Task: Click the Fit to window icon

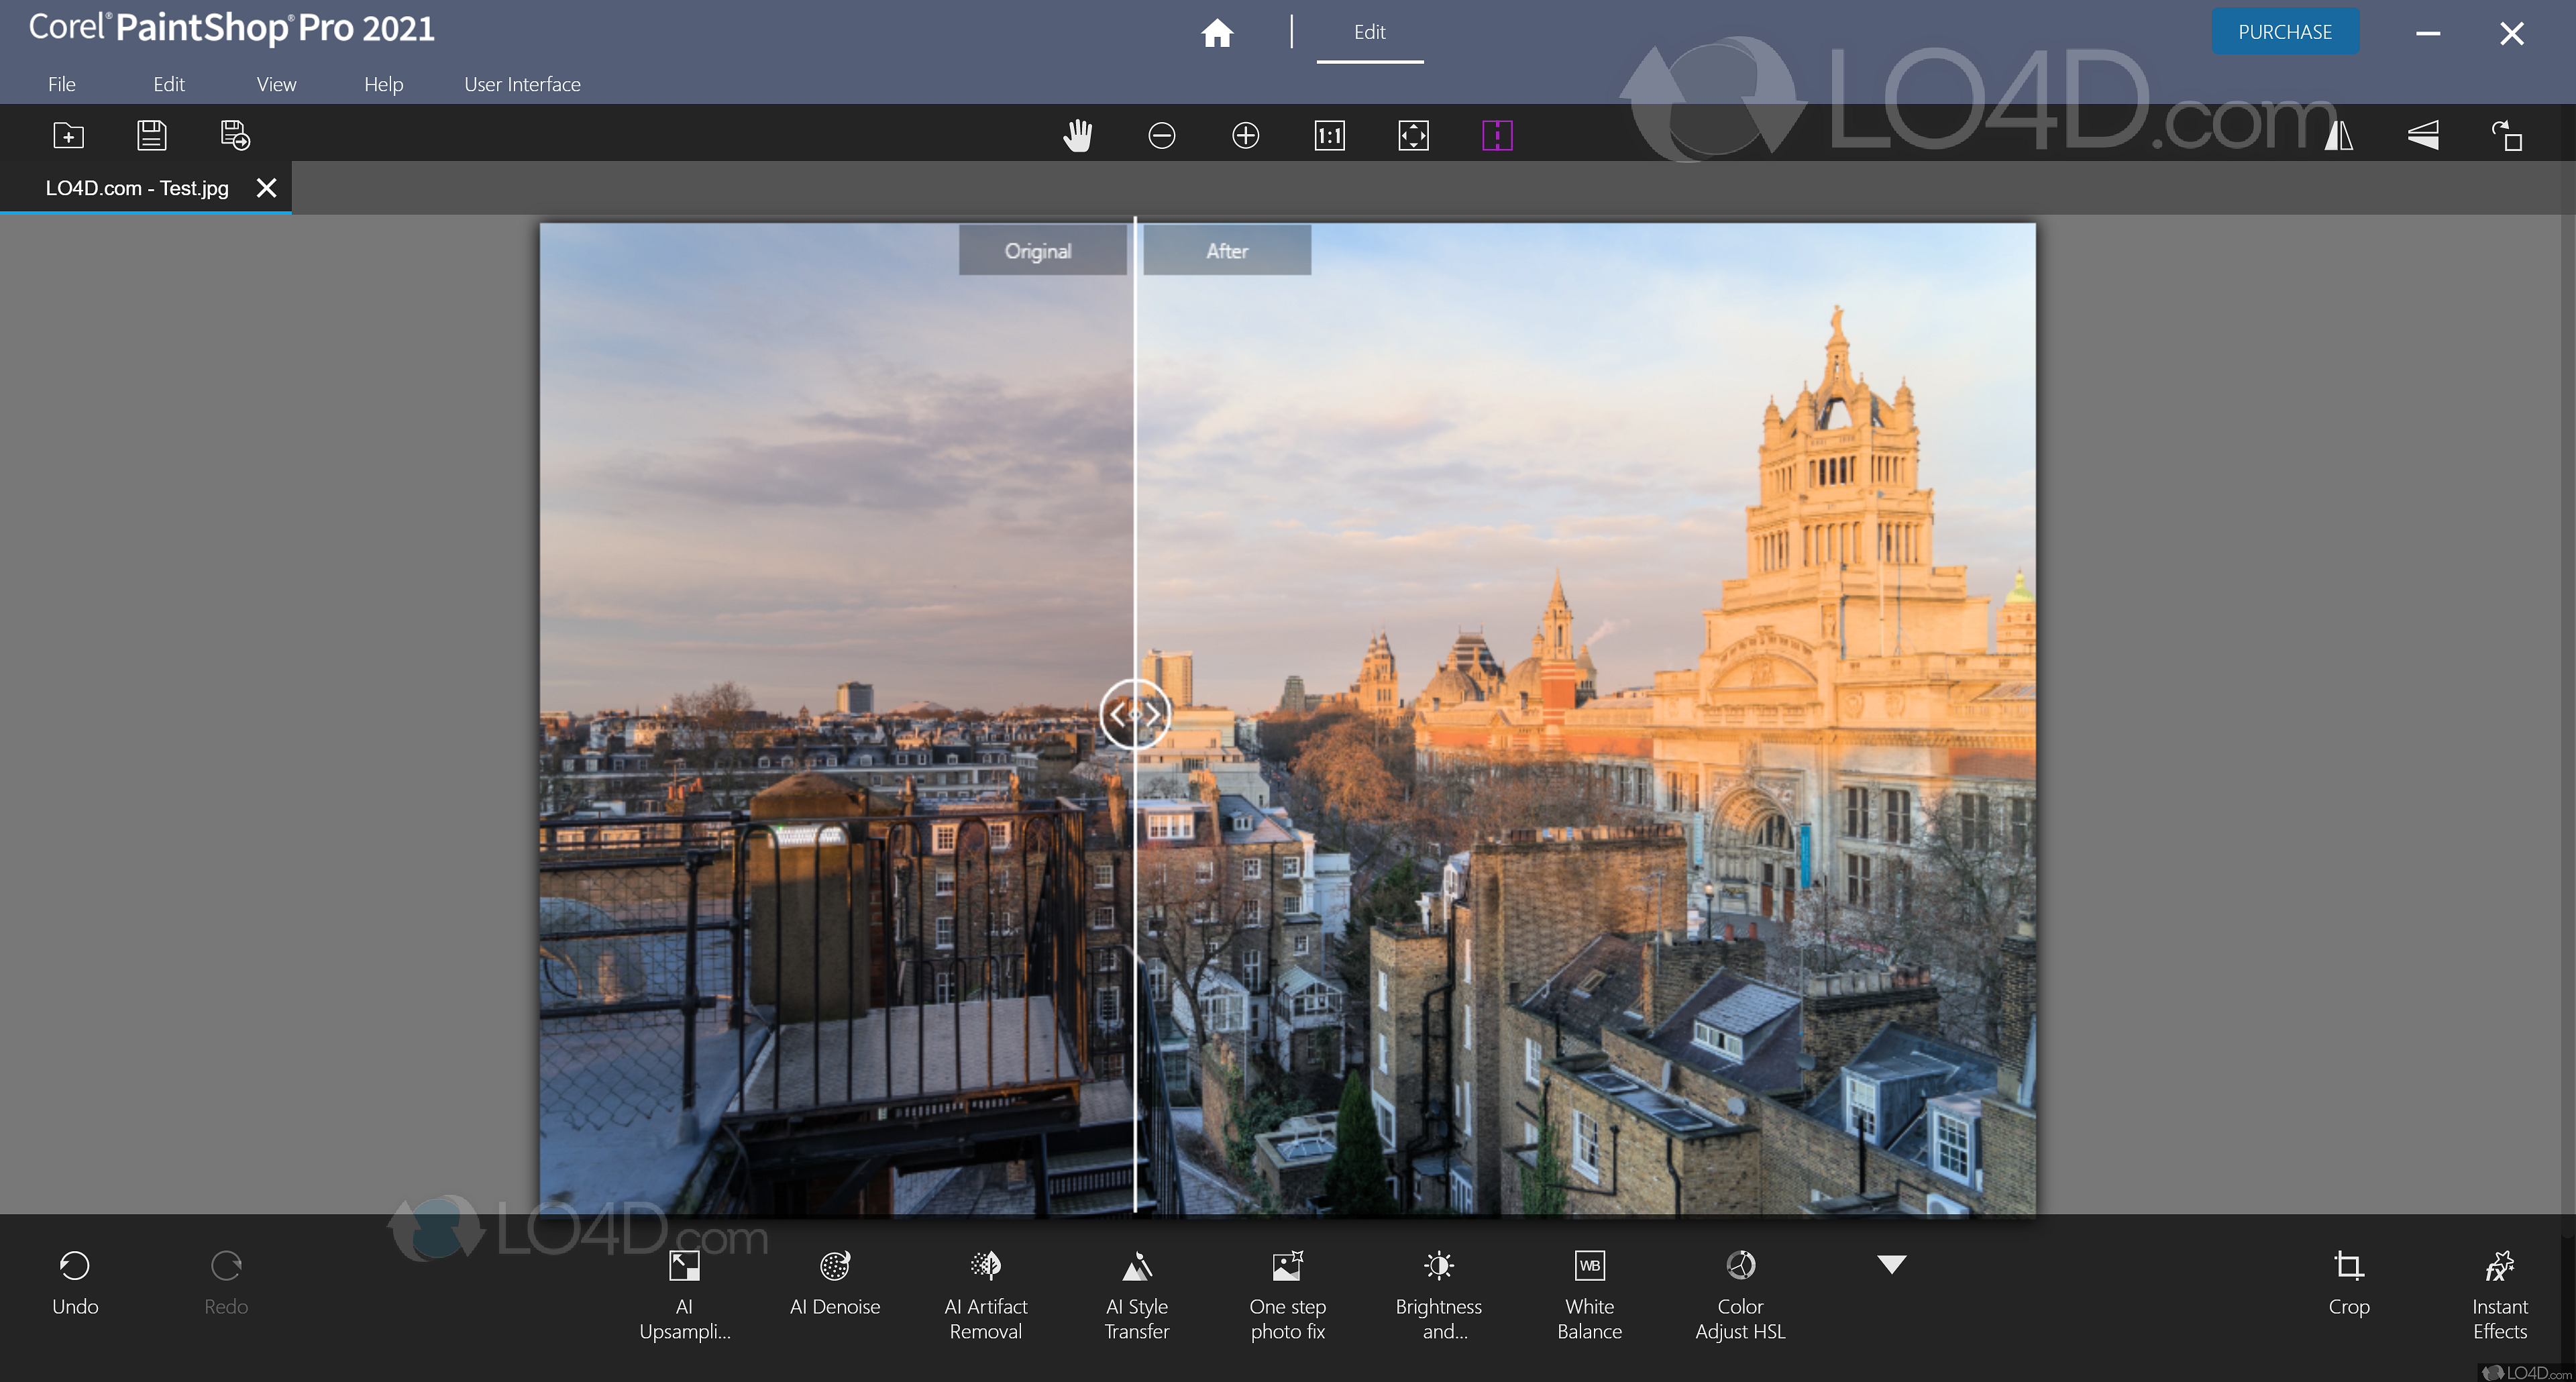Action: pos(1413,135)
